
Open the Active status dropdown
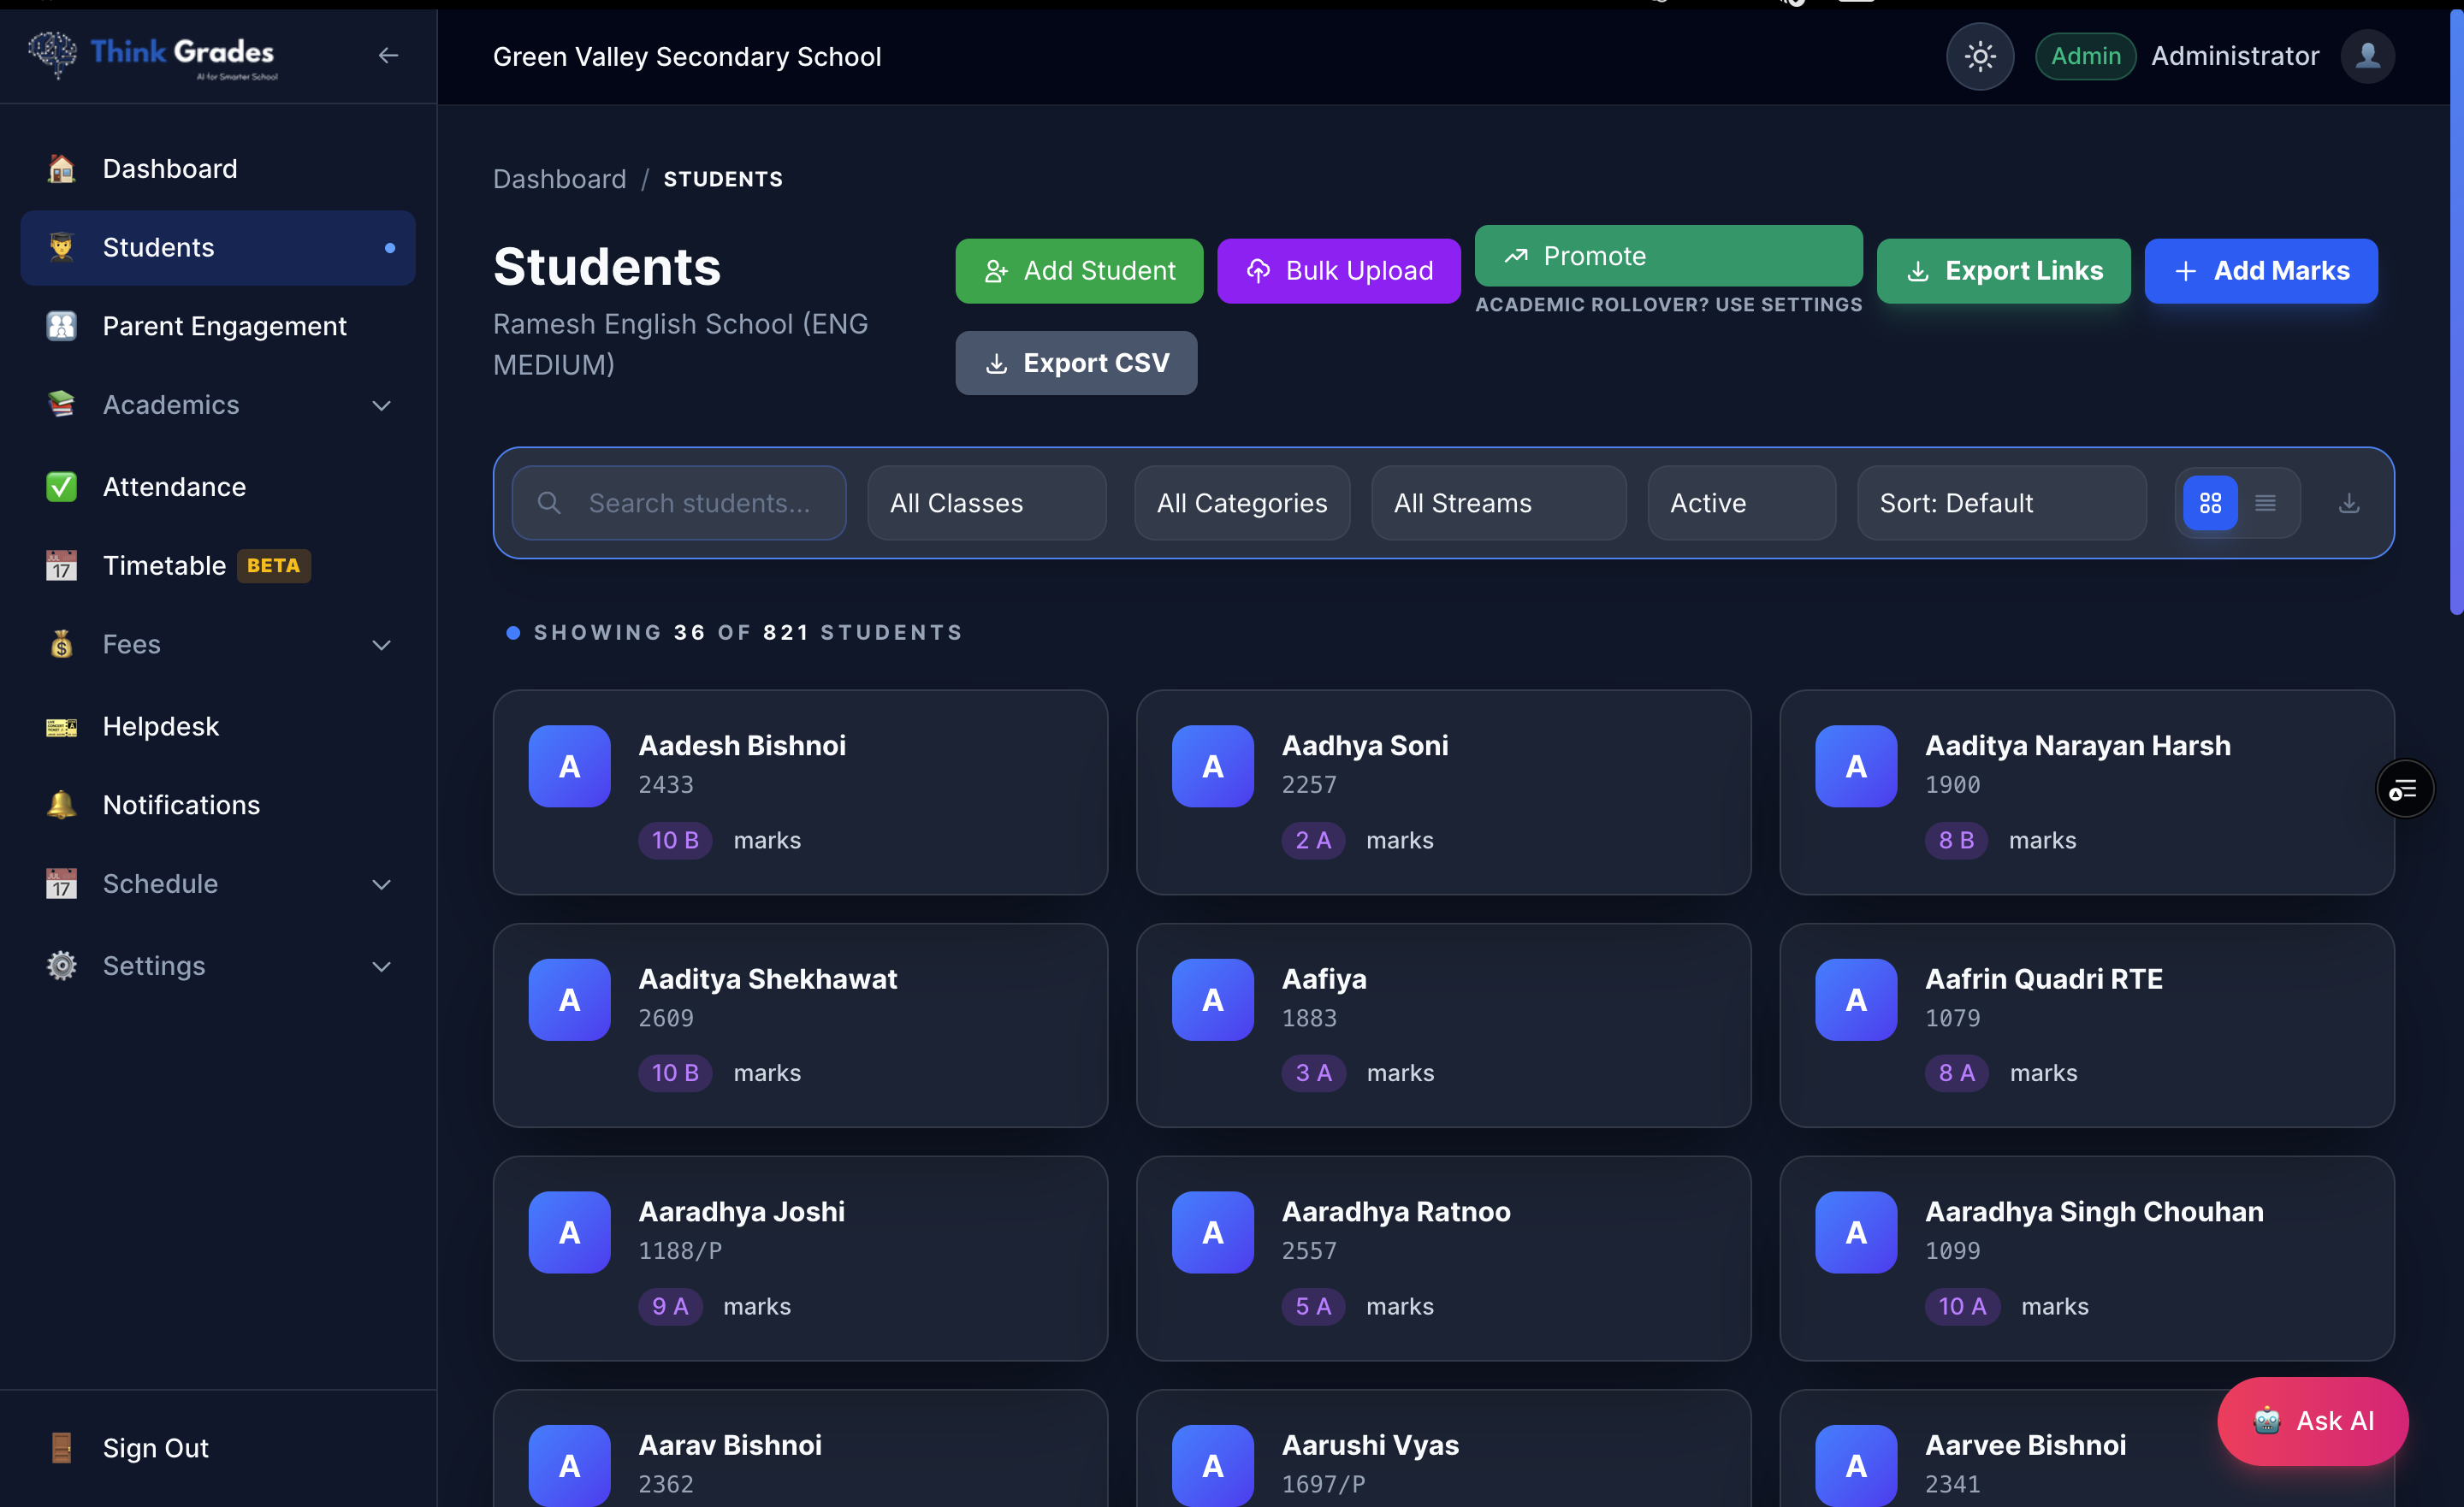[1741, 503]
